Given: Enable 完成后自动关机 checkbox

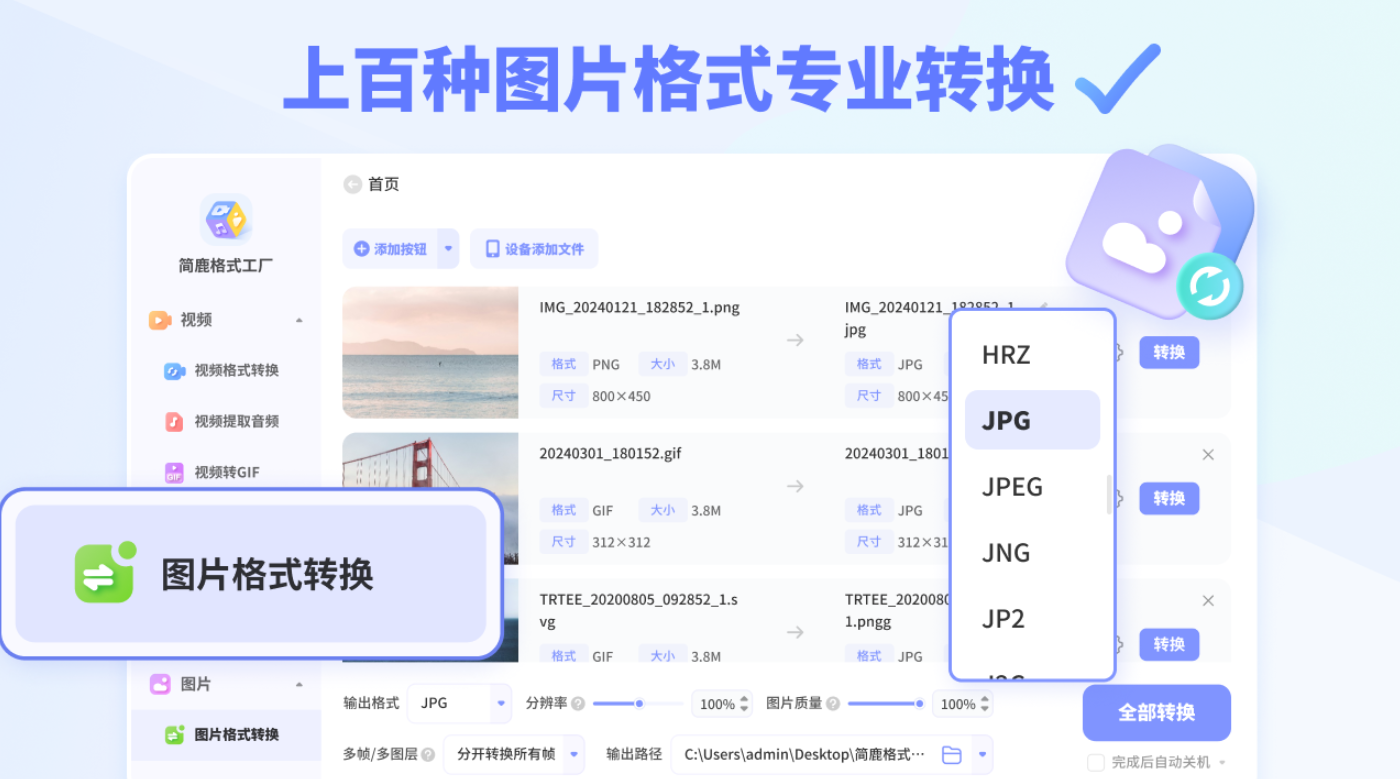Looking at the screenshot, I should (1096, 763).
